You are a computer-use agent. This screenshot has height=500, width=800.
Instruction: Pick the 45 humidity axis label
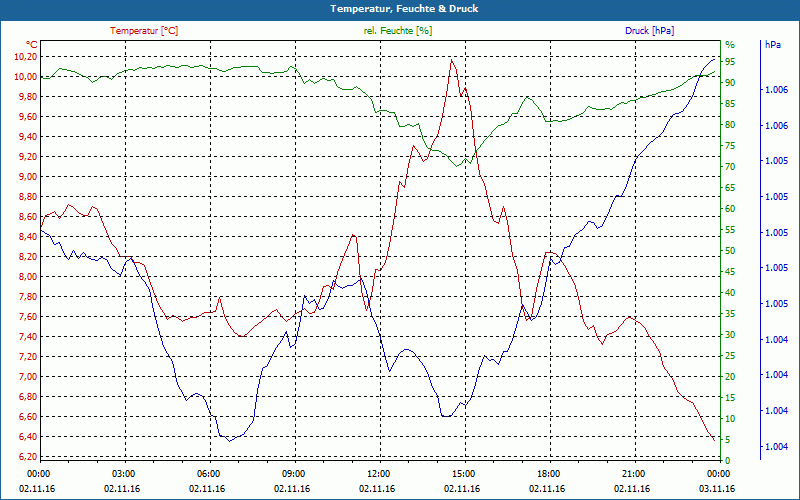(x=730, y=272)
